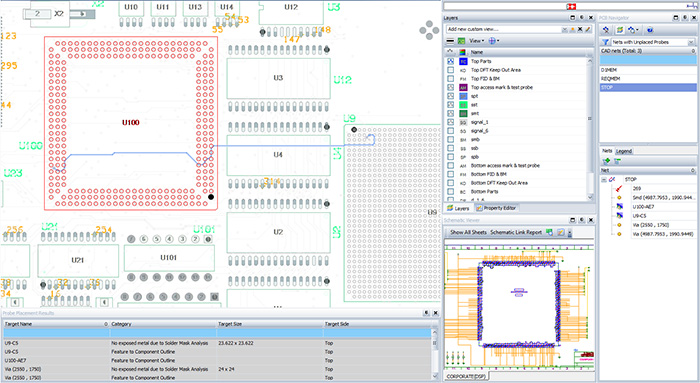The height and width of the screenshot is (383, 700).
Task: Click the pin icon of Layers panel
Action: pyautogui.click(x=582, y=18)
